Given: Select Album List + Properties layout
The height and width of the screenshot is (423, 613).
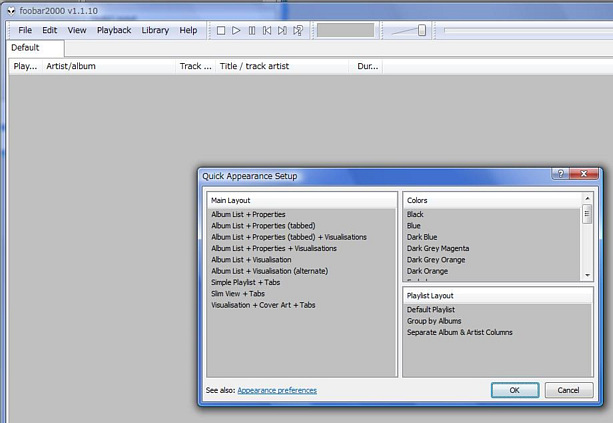Looking at the screenshot, I should pos(248,214).
